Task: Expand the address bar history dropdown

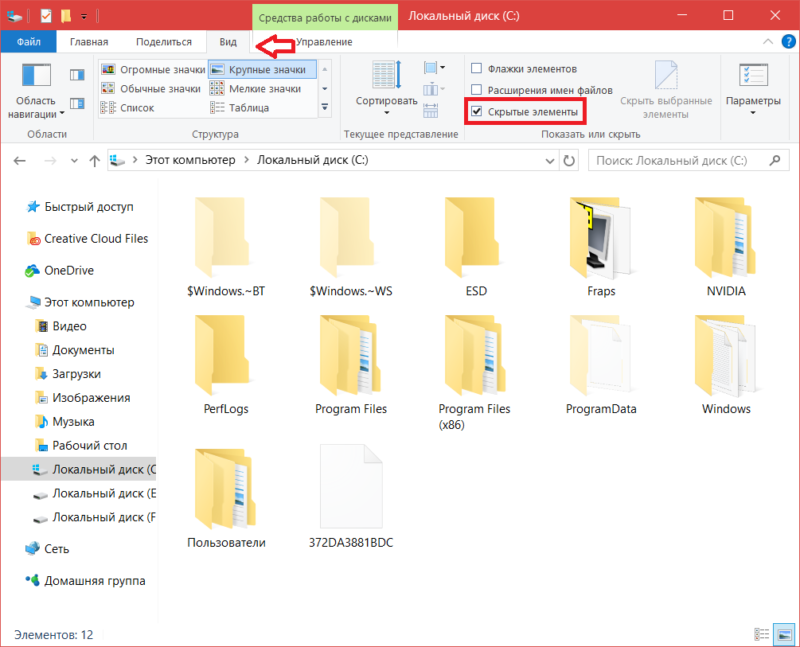Action: (x=549, y=161)
